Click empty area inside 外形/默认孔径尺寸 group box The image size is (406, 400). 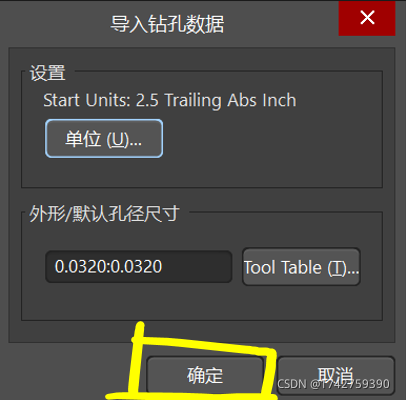tap(200, 303)
